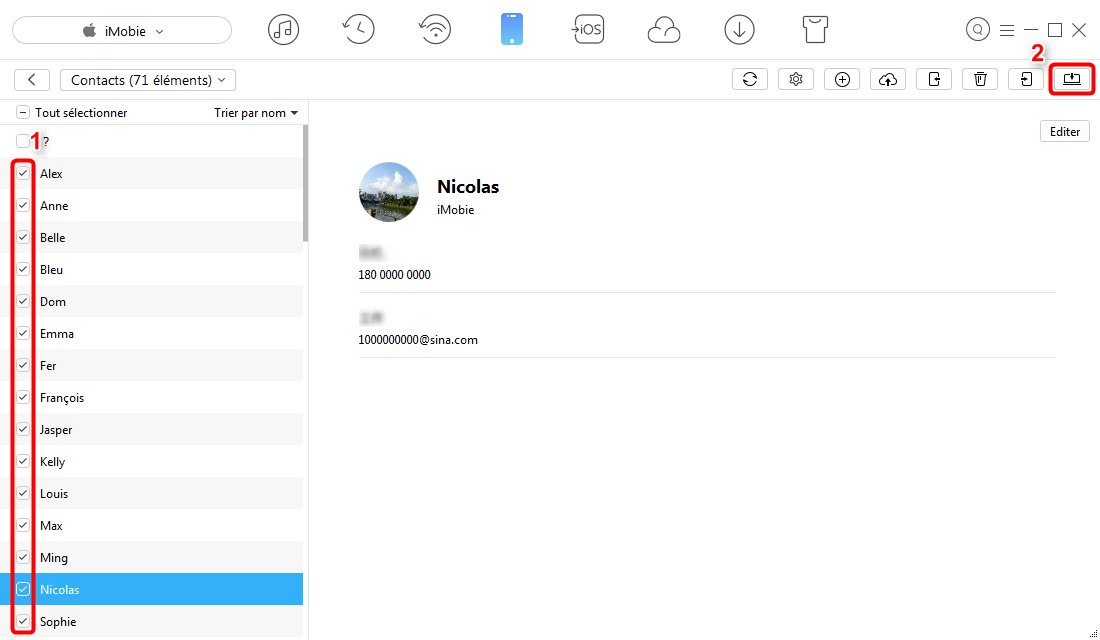Open the T-shirt skin icon

pyautogui.click(x=814, y=29)
